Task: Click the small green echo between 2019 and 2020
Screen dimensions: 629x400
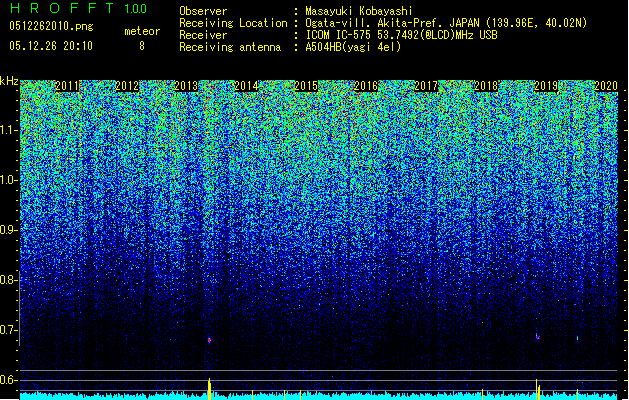Action: [x=577, y=338]
